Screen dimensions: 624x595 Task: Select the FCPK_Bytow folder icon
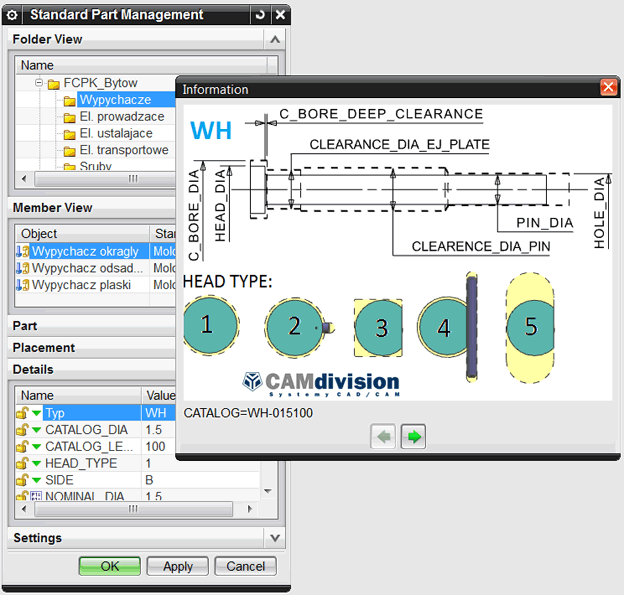tap(54, 84)
